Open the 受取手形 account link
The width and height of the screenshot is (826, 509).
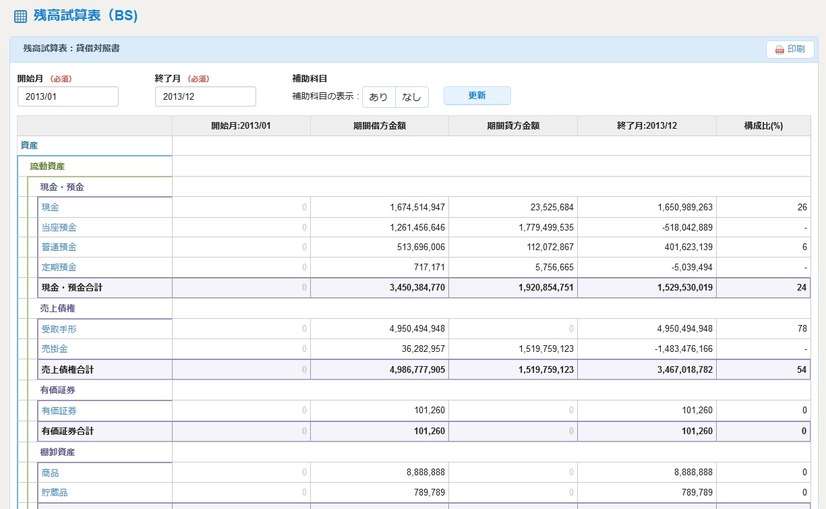click(x=58, y=328)
